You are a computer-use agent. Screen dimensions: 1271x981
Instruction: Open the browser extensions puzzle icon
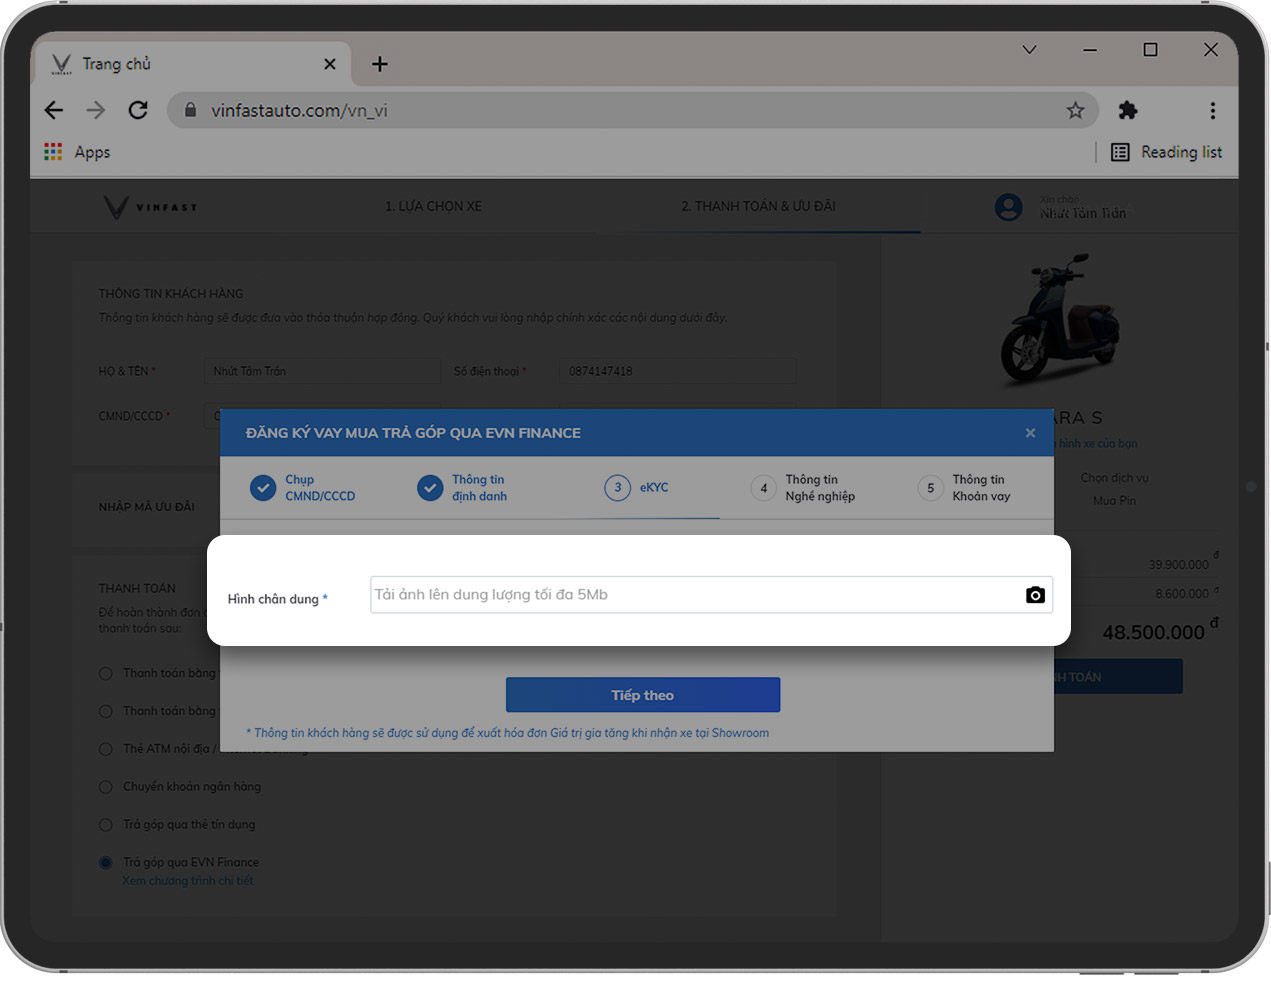tap(1128, 110)
